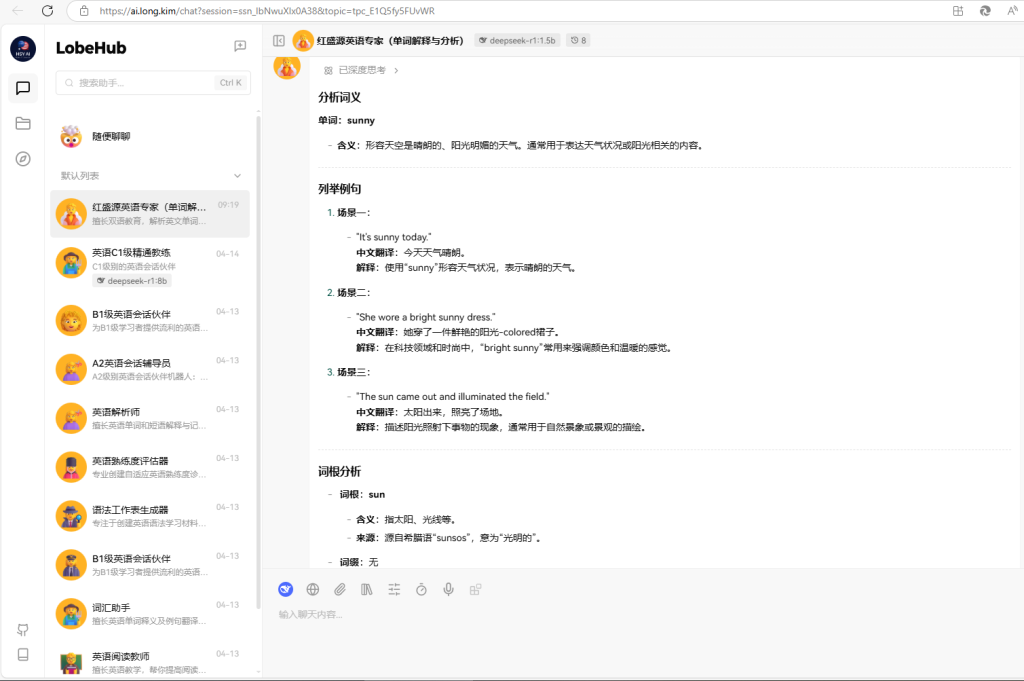Create a new assistant via the plus chat icon
This screenshot has width=1024, height=681.
[240, 46]
